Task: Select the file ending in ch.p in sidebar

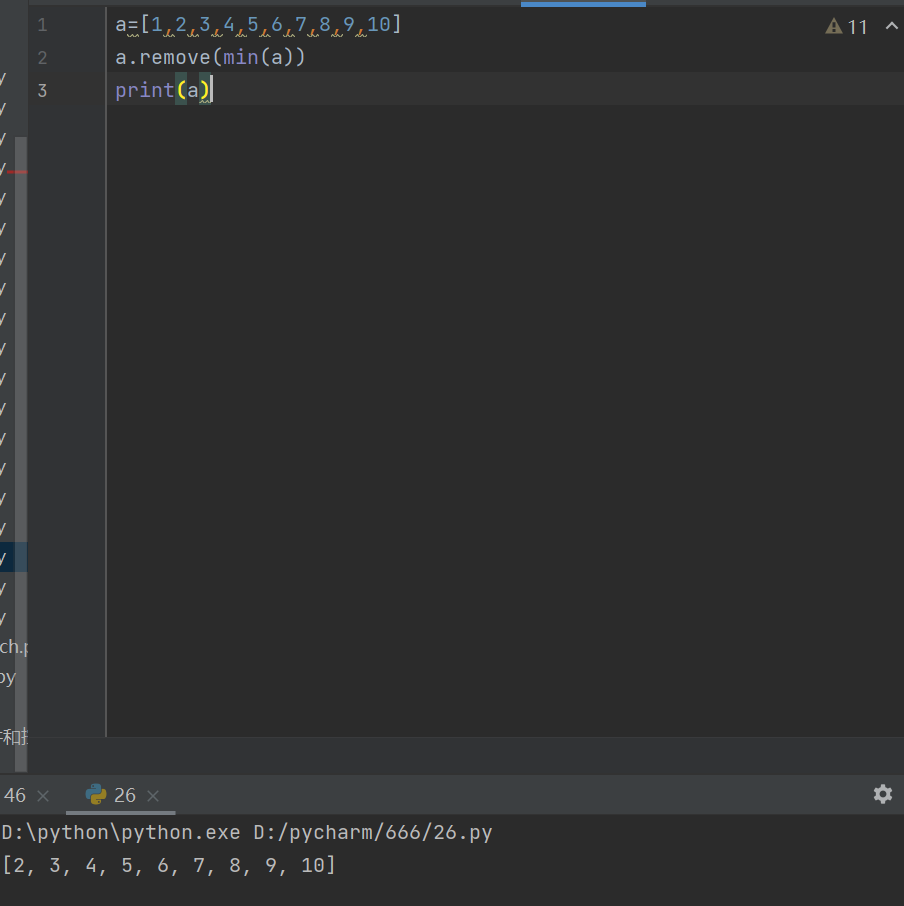Action: [13, 646]
